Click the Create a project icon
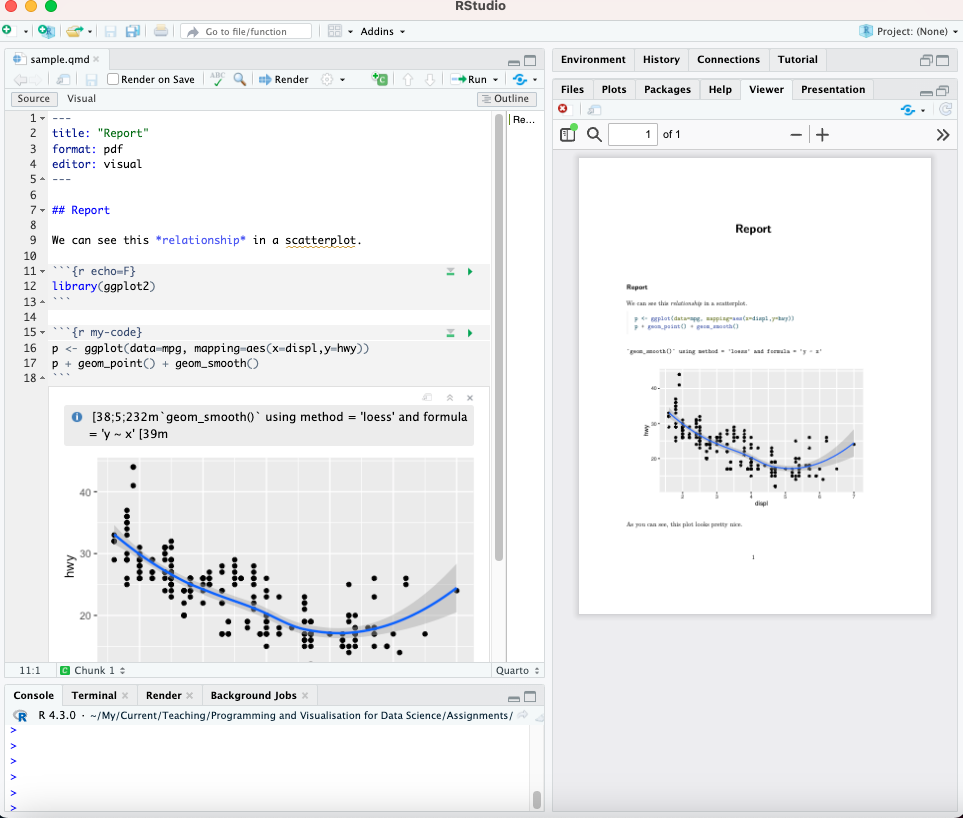Image resolution: width=963 pixels, height=818 pixels. tap(46, 31)
